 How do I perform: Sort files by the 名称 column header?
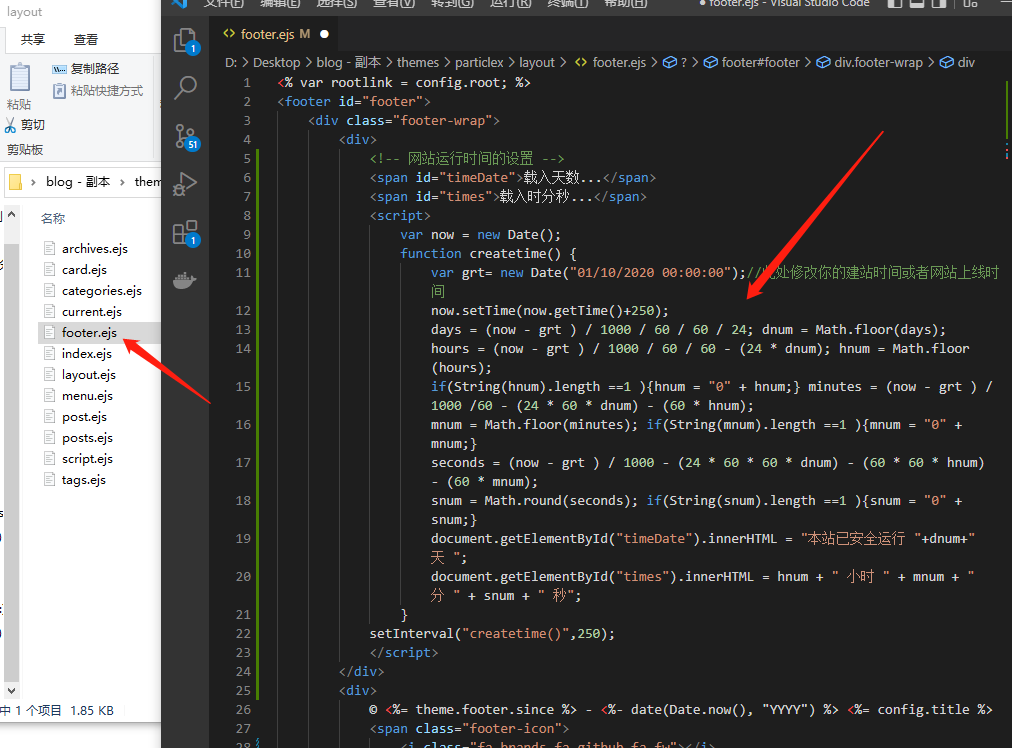(x=53, y=219)
